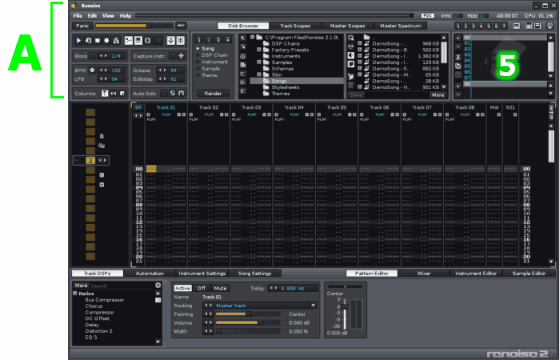Click the More button beside DSP Search
This screenshot has height=360, width=560.
tap(81, 285)
